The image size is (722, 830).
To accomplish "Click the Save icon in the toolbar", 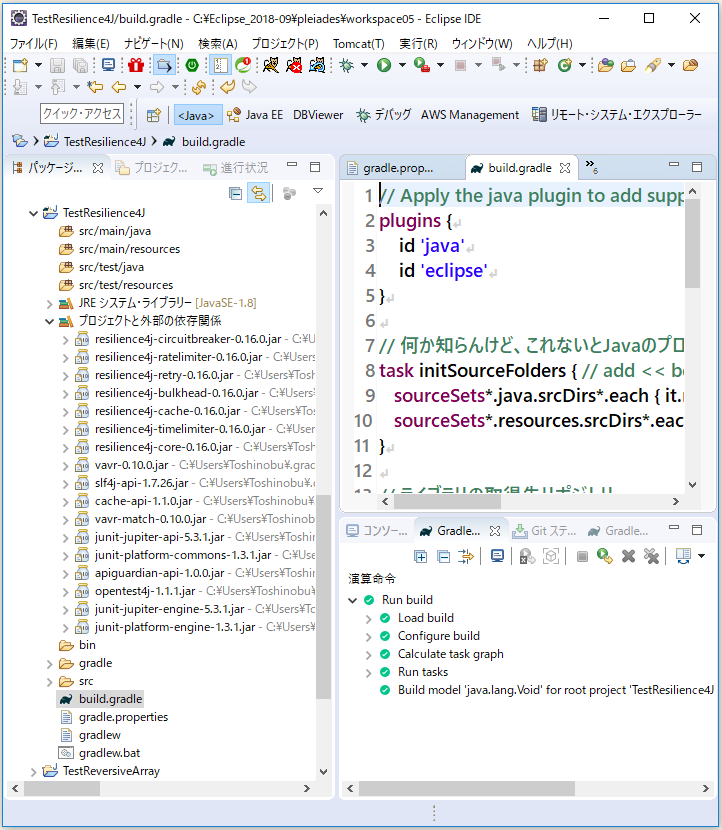I will pyautogui.click(x=57, y=65).
